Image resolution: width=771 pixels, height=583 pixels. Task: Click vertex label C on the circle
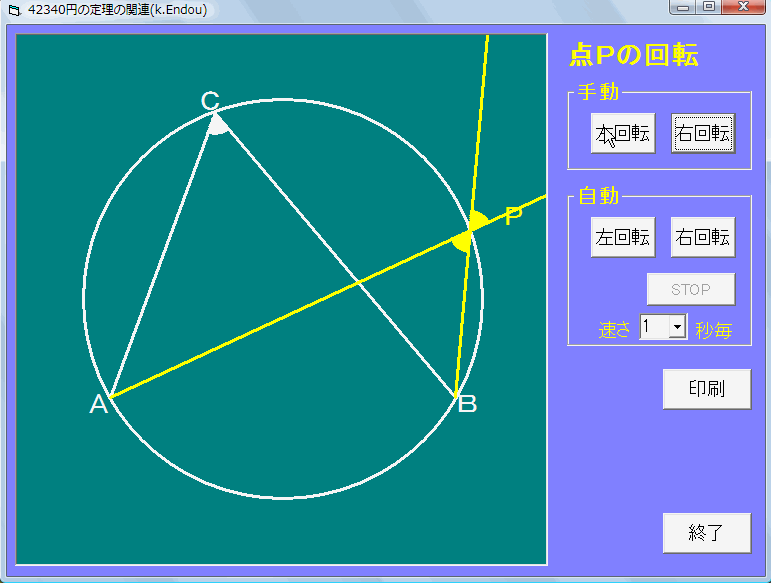[210, 101]
